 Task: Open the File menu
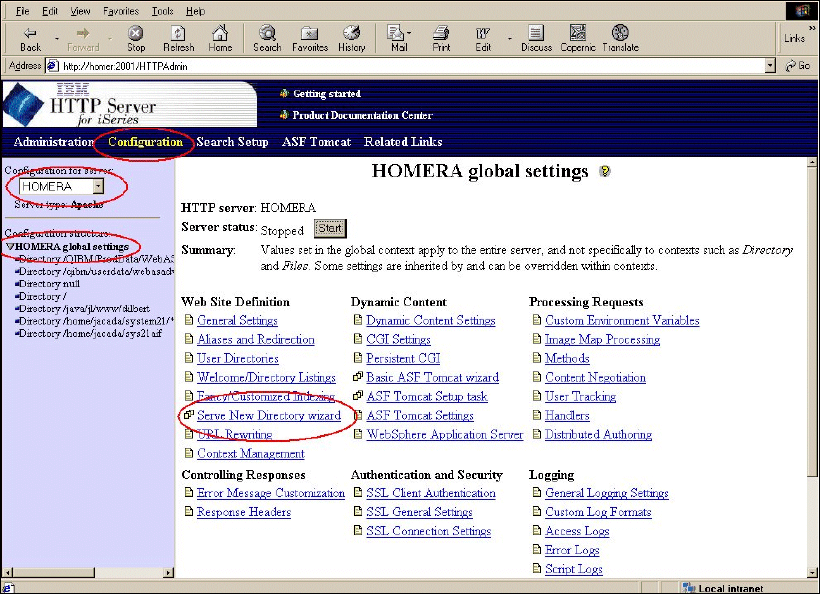click(x=22, y=11)
